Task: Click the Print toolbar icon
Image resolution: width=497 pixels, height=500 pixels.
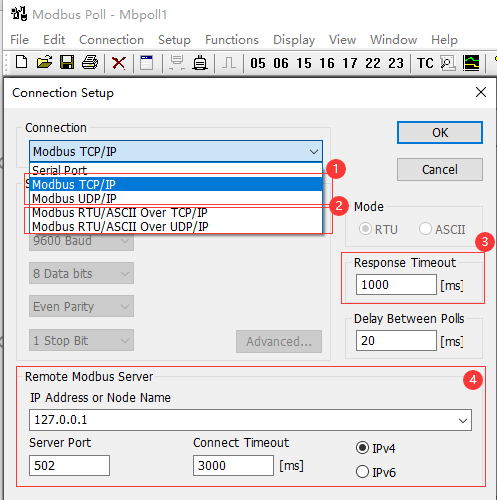Action: [x=90, y=62]
